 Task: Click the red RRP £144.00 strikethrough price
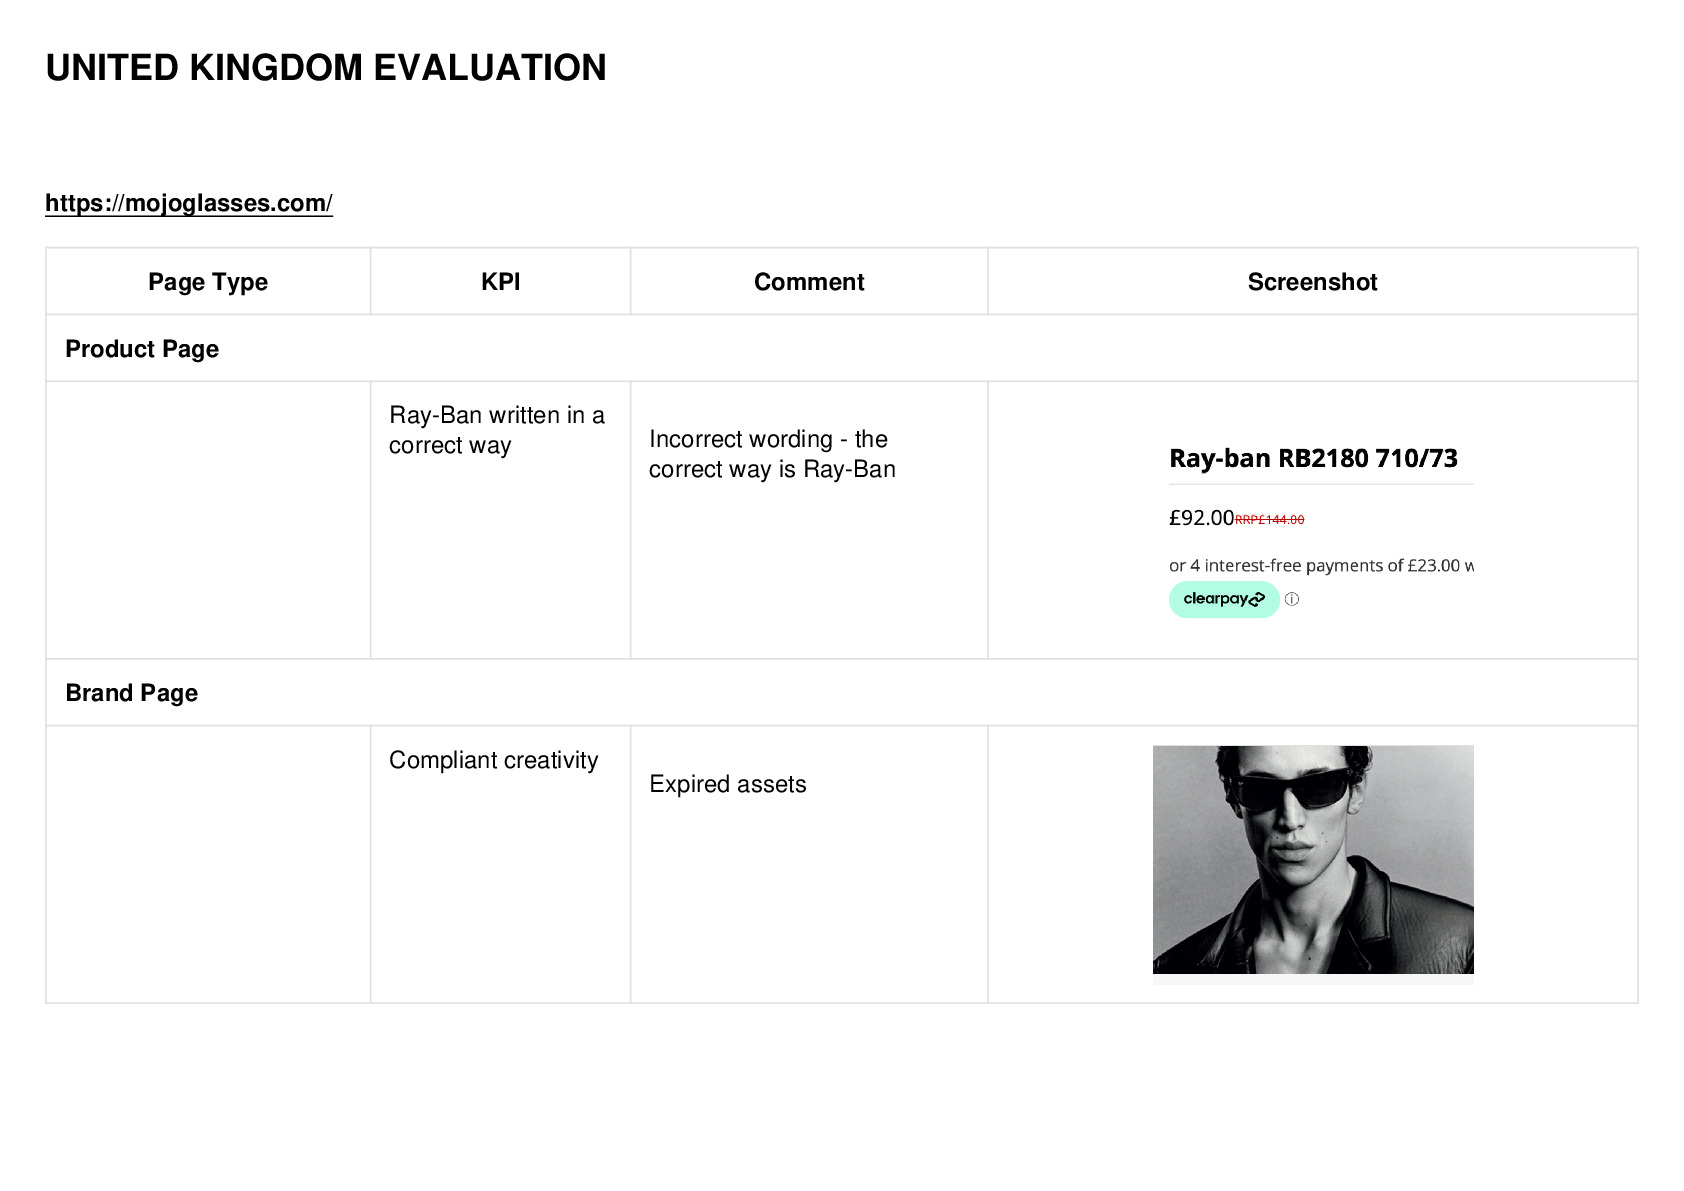pos(1269,520)
